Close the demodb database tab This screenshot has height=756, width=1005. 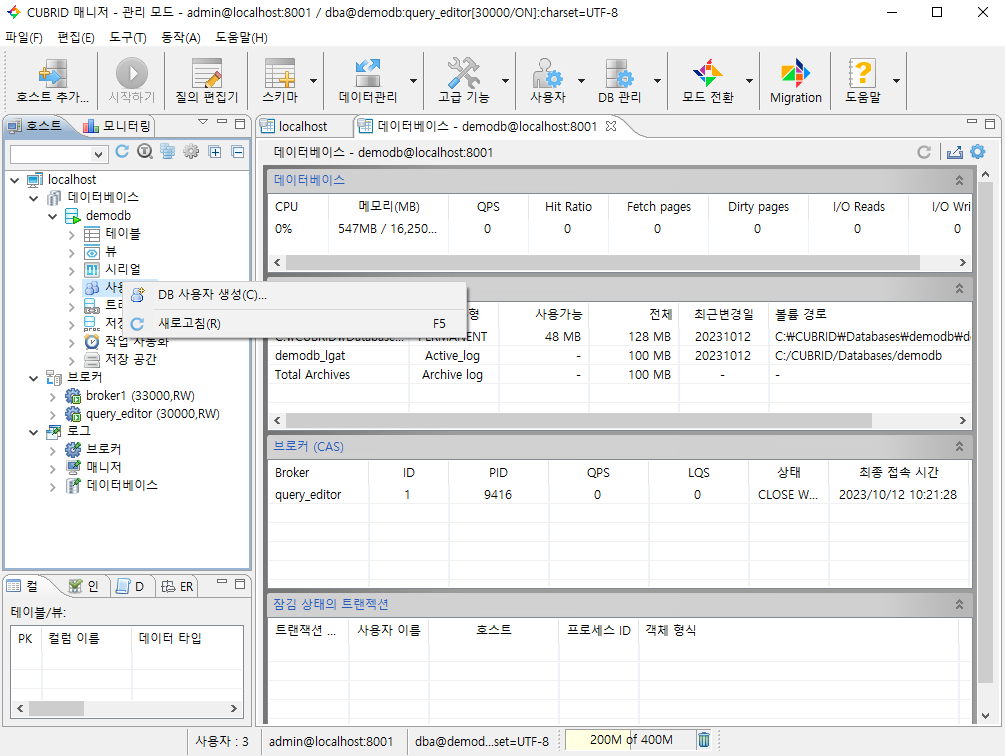pyautogui.click(x=611, y=126)
